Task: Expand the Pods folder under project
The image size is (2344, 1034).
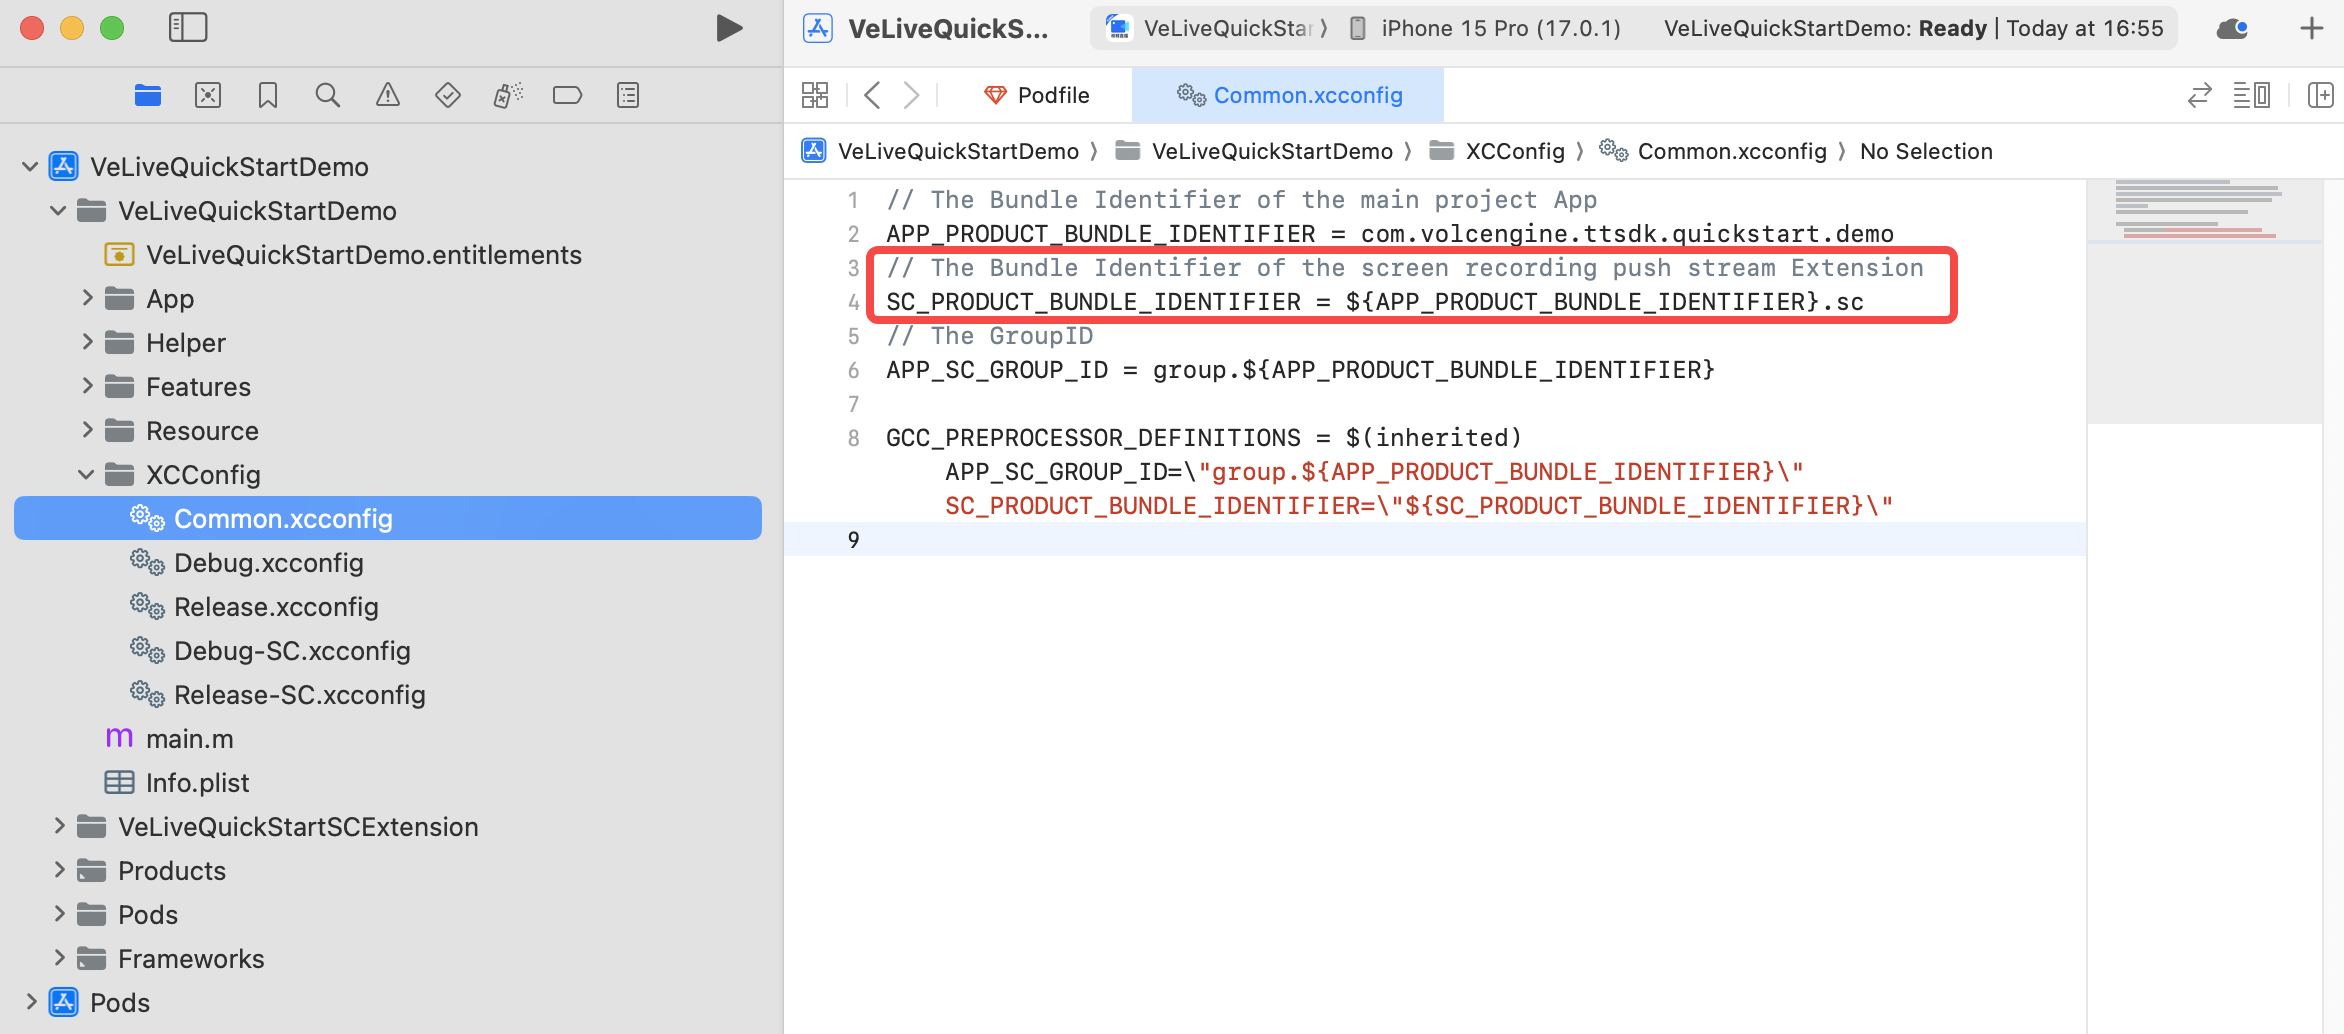Action: (58, 914)
